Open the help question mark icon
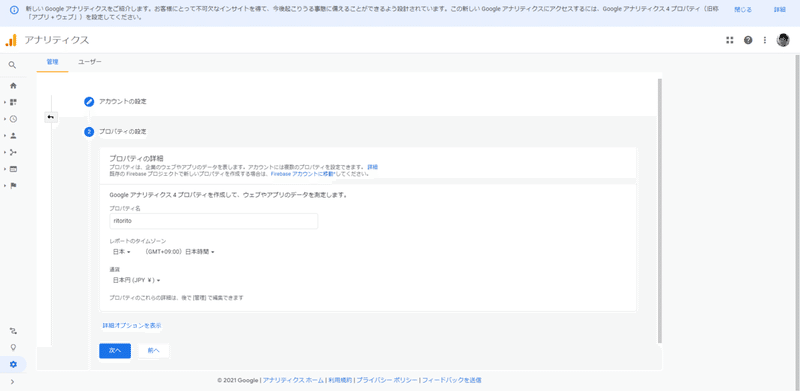This screenshot has height=391, width=800. click(x=748, y=40)
